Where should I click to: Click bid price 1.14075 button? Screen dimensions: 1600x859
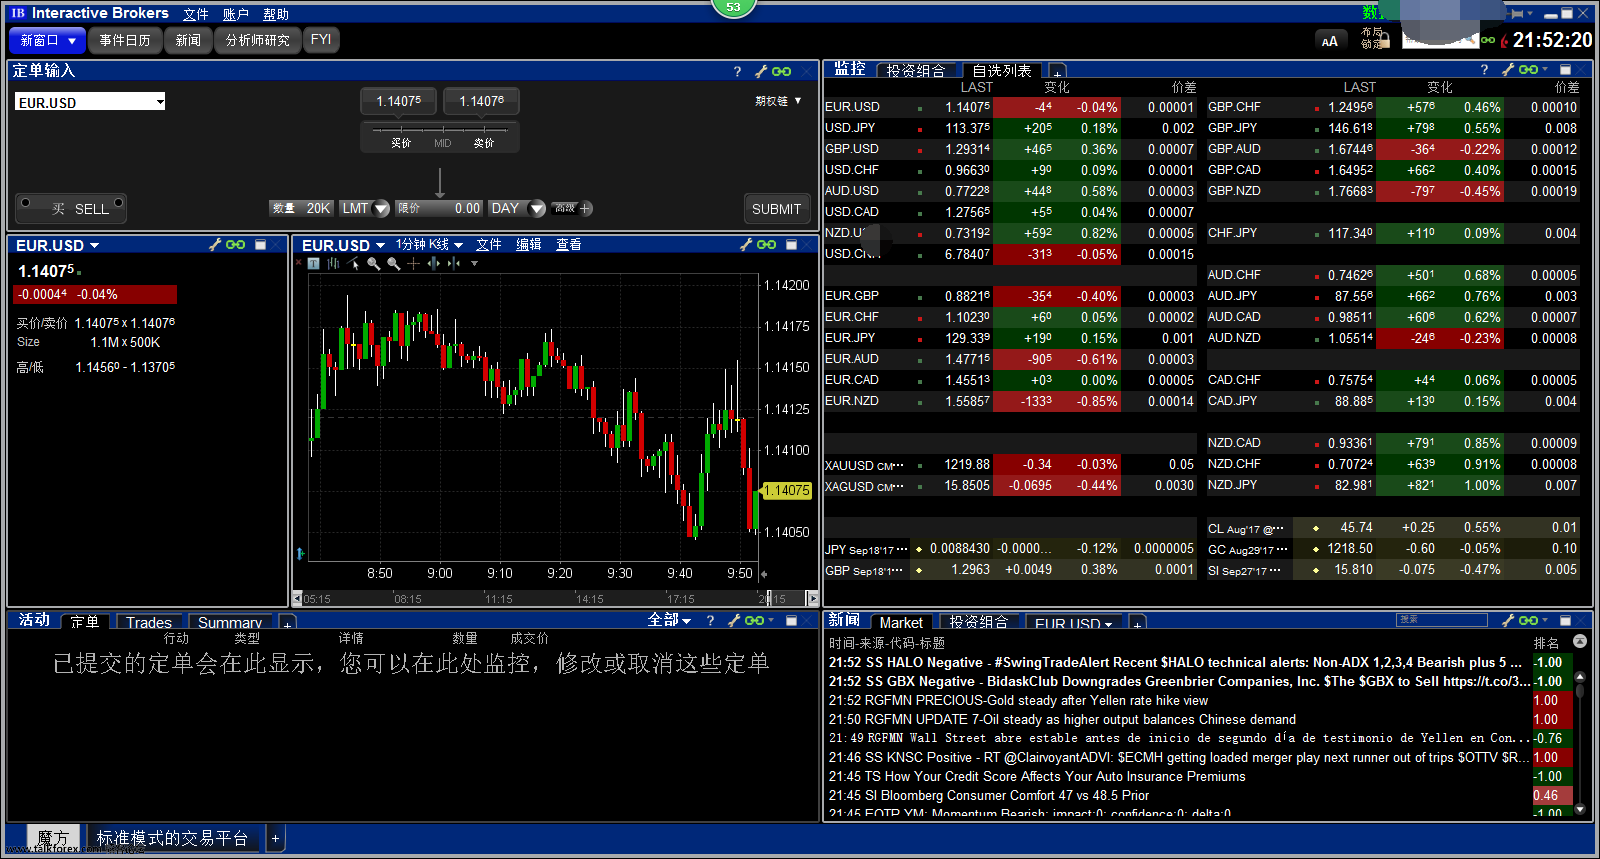pos(398,101)
